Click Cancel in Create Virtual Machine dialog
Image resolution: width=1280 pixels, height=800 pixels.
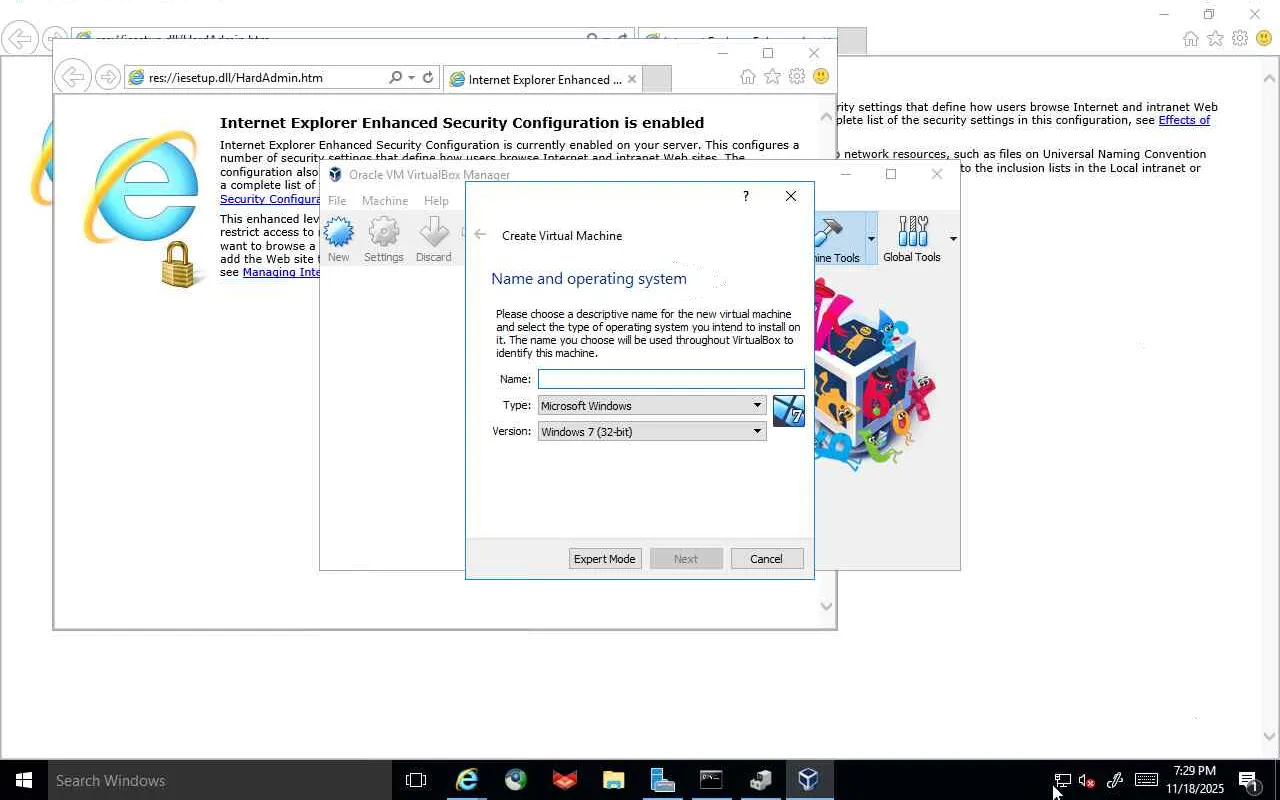(767, 559)
